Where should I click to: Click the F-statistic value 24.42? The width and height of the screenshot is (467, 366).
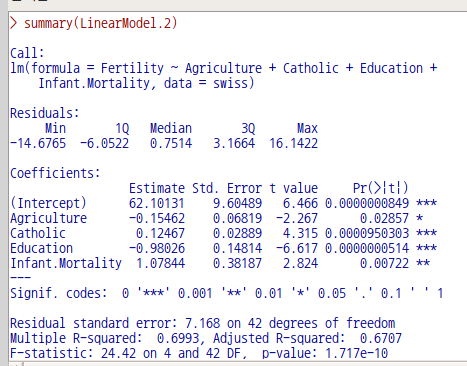119,353
